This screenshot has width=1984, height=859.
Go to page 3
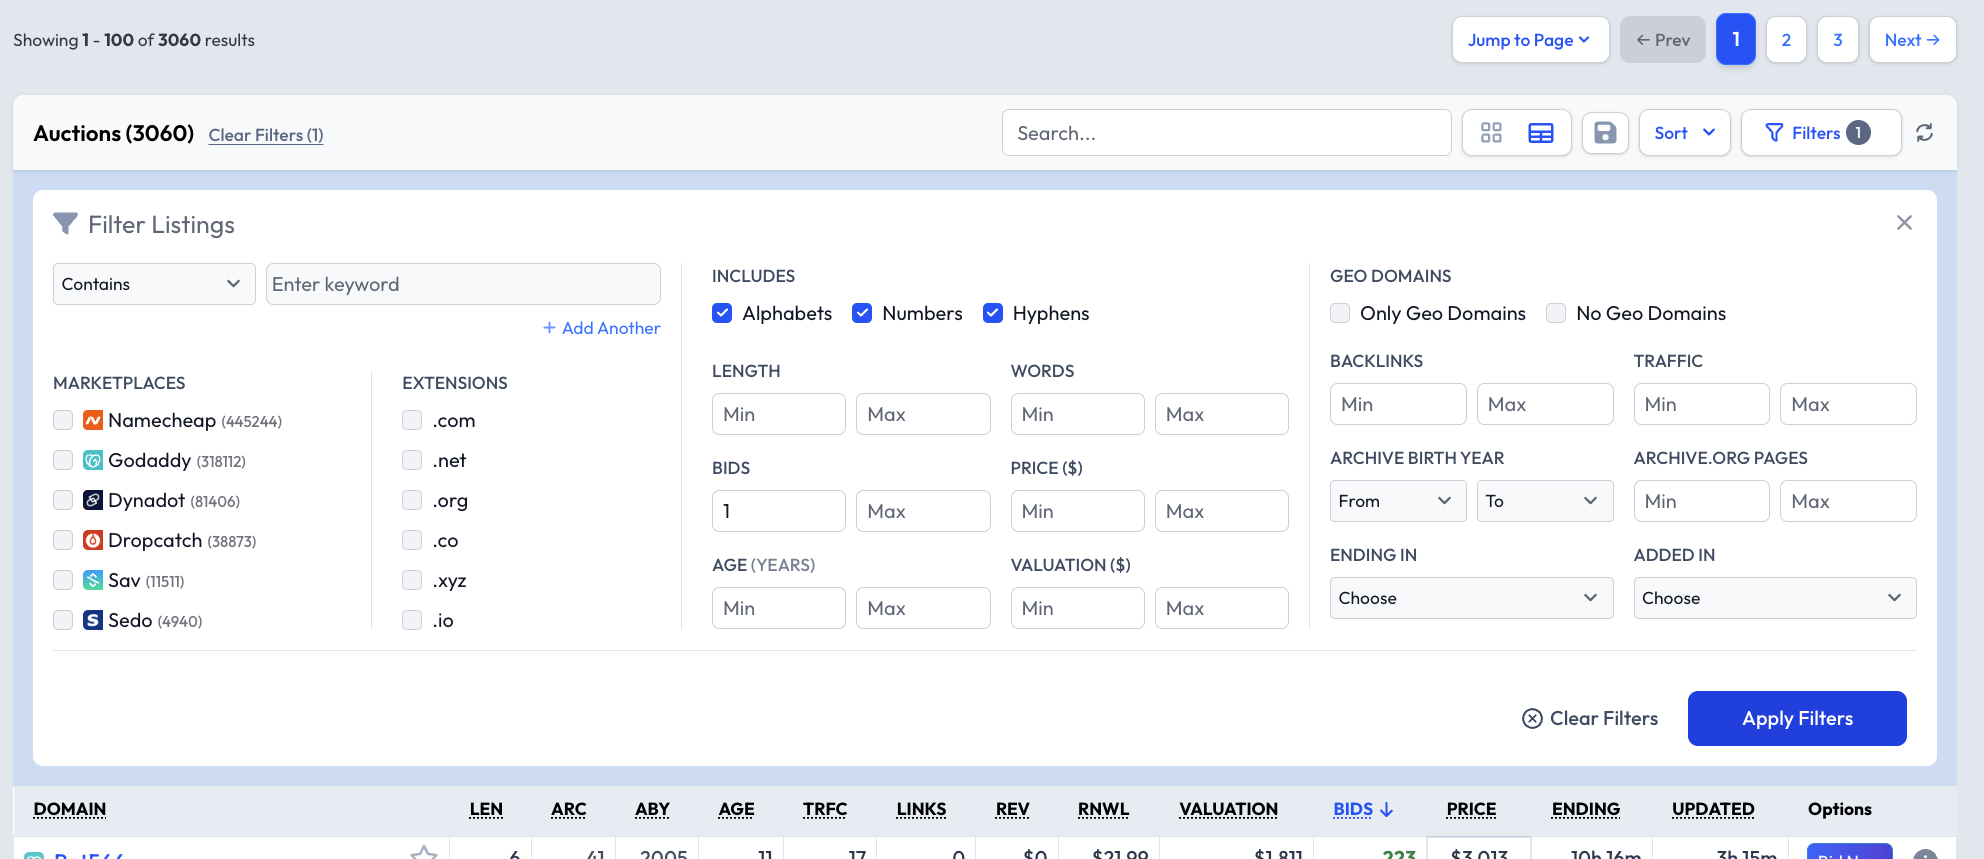click(x=1837, y=40)
